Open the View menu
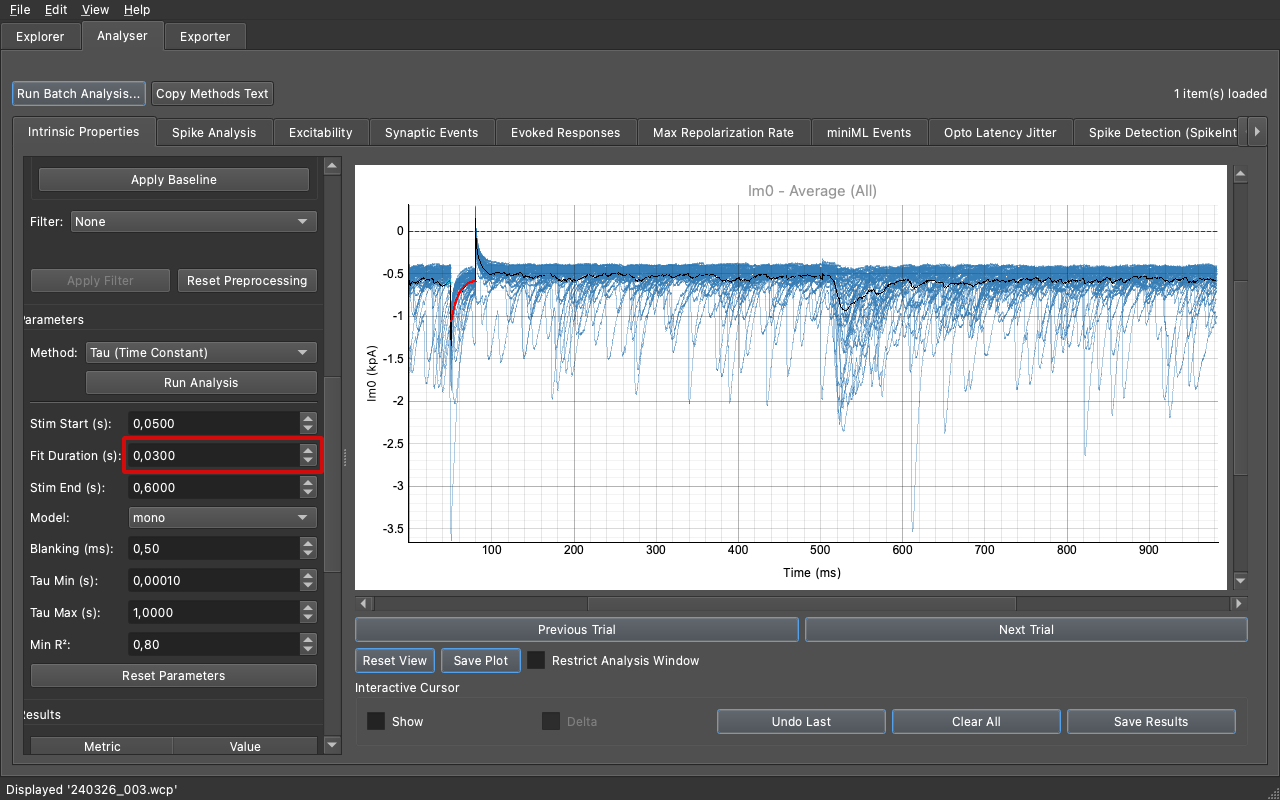The width and height of the screenshot is (1280, 800). tap(96, 9)
